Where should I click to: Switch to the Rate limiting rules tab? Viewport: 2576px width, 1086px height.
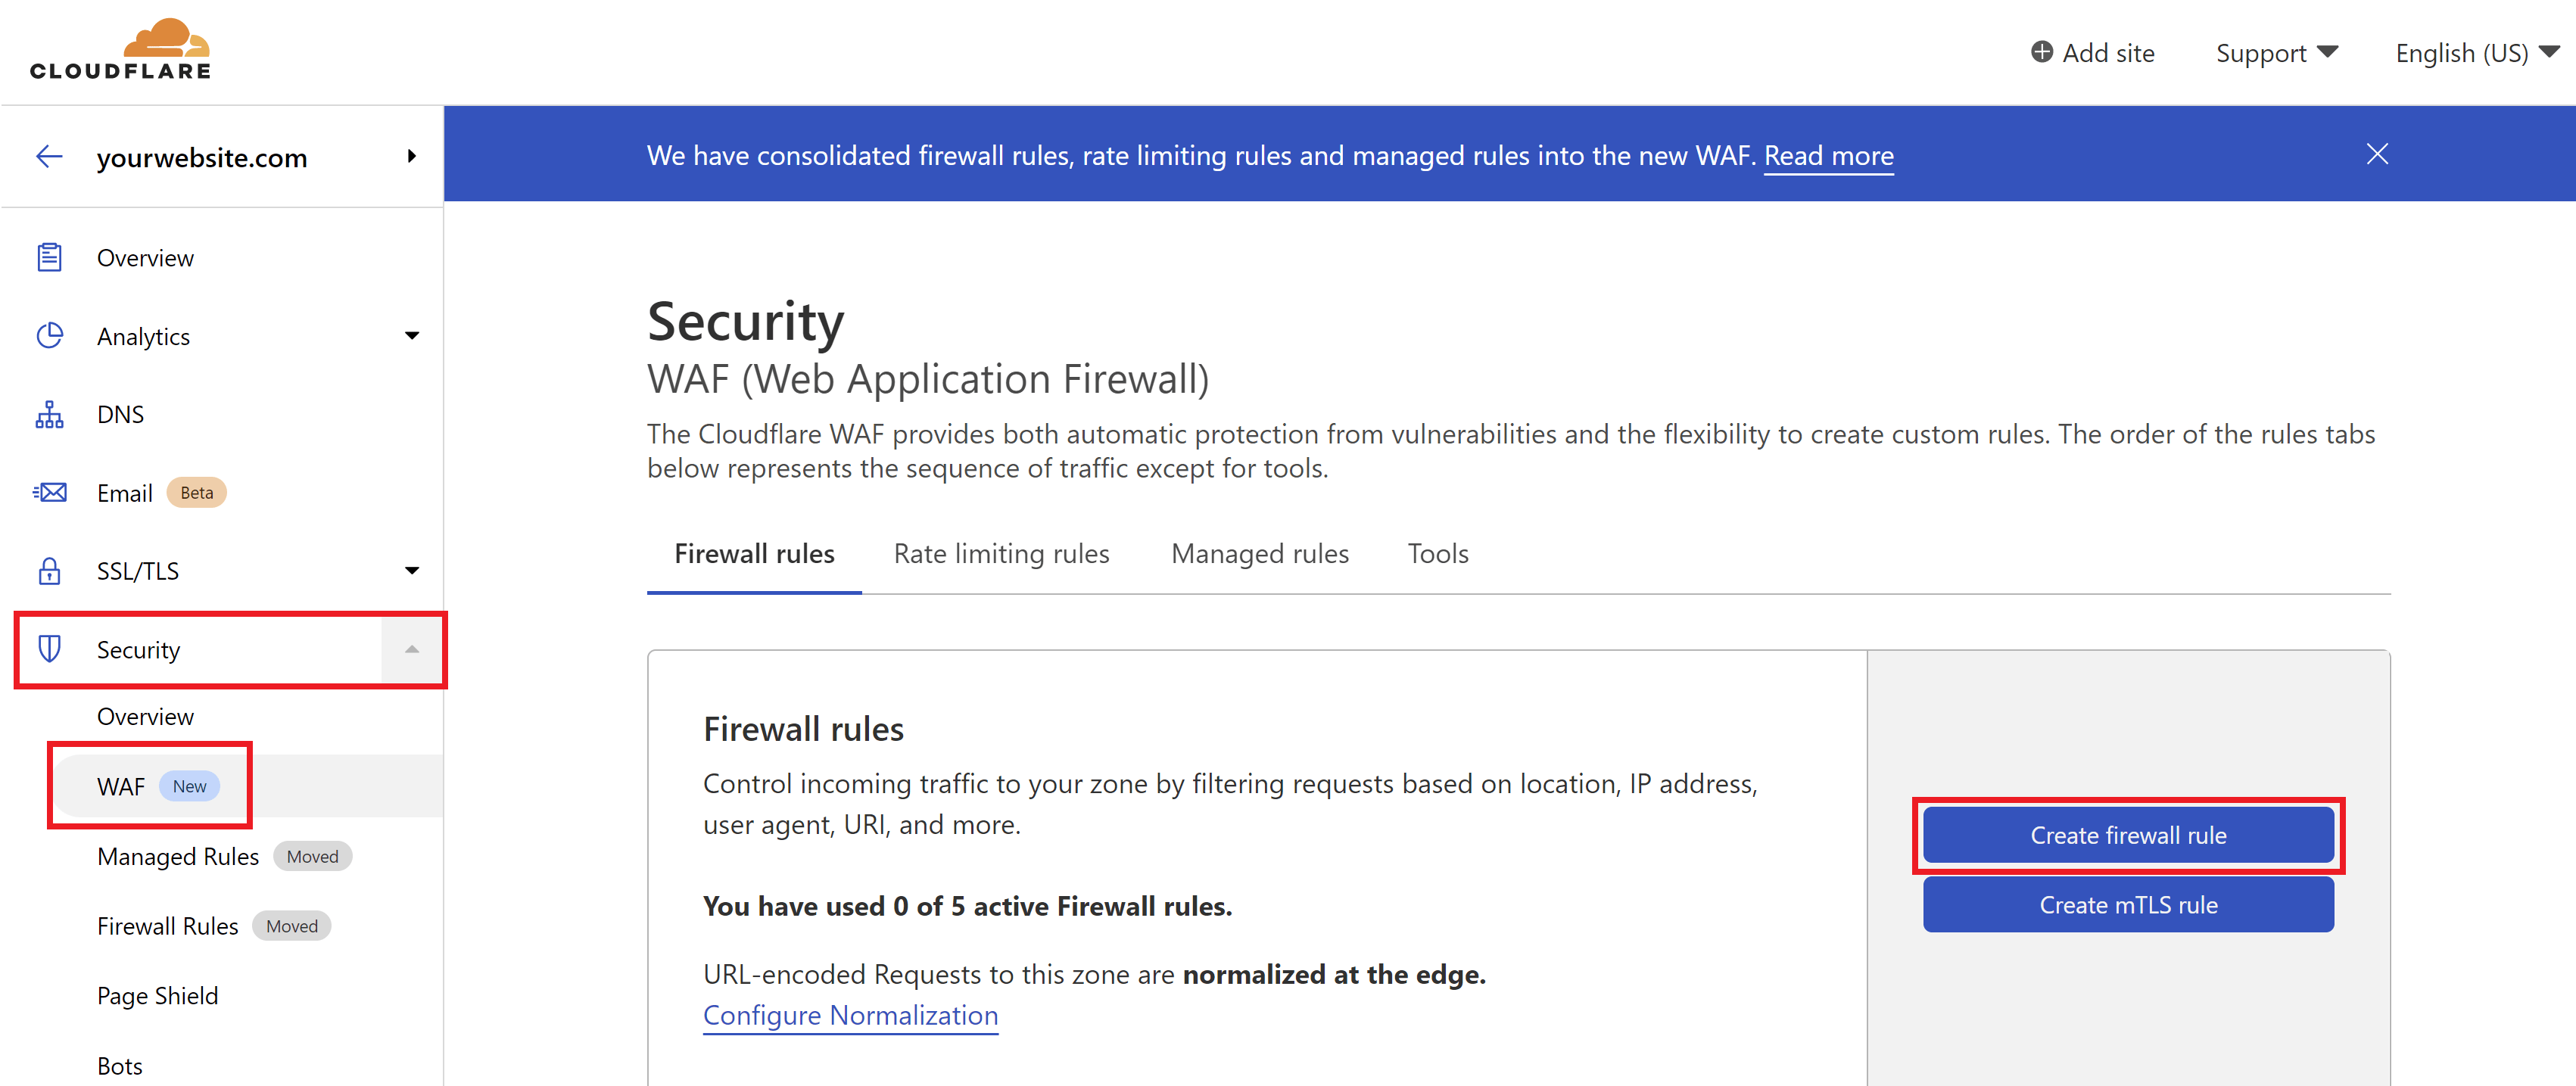tap(1004, 554)
